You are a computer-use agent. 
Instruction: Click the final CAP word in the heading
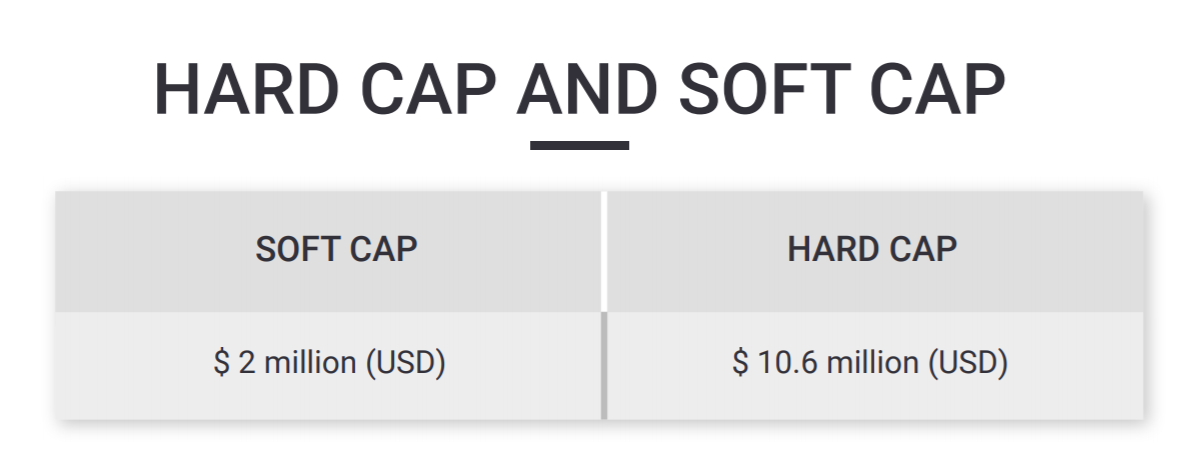pyautogui.click(x=937, y=90)
